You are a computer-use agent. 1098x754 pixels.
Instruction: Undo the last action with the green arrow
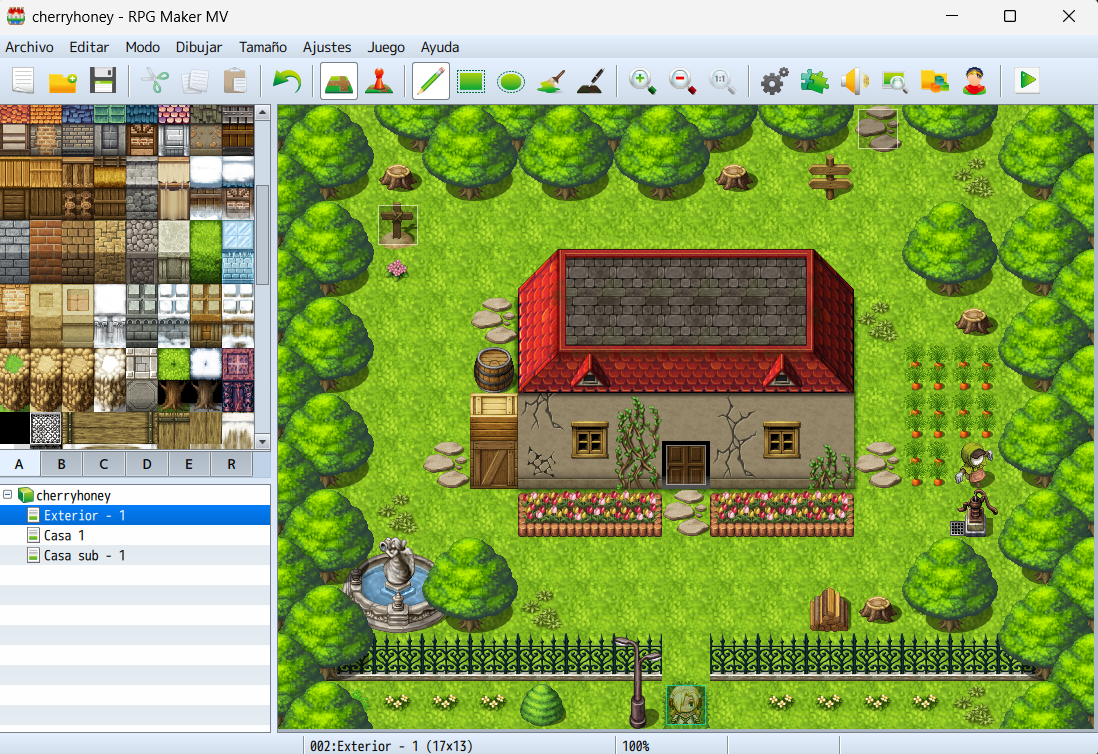tap(286, 81)
